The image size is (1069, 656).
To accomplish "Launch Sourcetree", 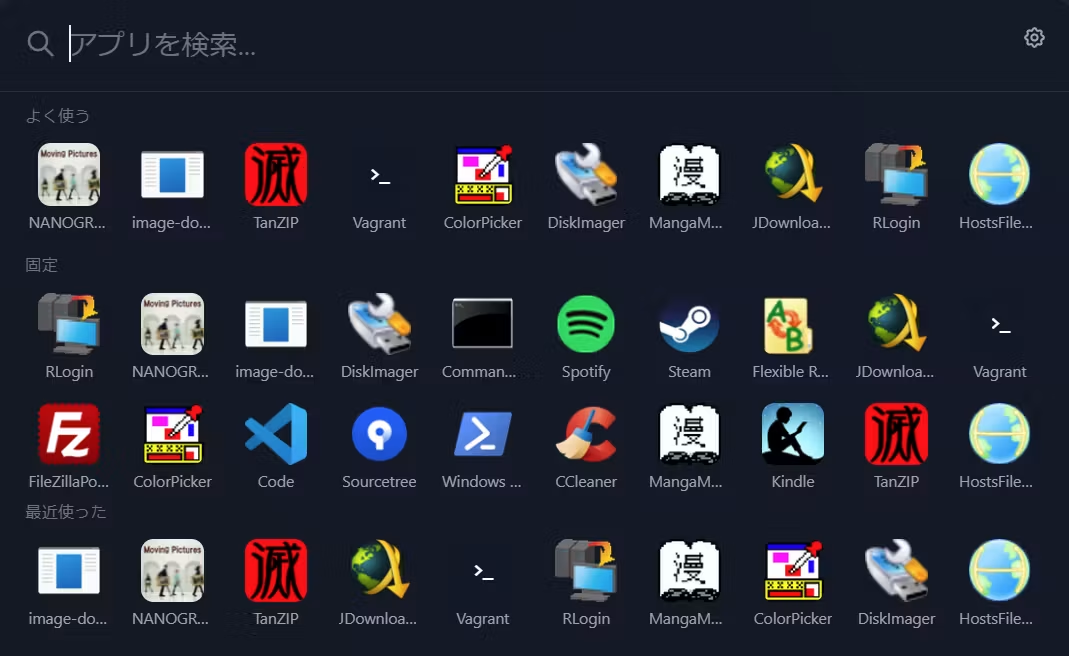I will tap(379, 446).
